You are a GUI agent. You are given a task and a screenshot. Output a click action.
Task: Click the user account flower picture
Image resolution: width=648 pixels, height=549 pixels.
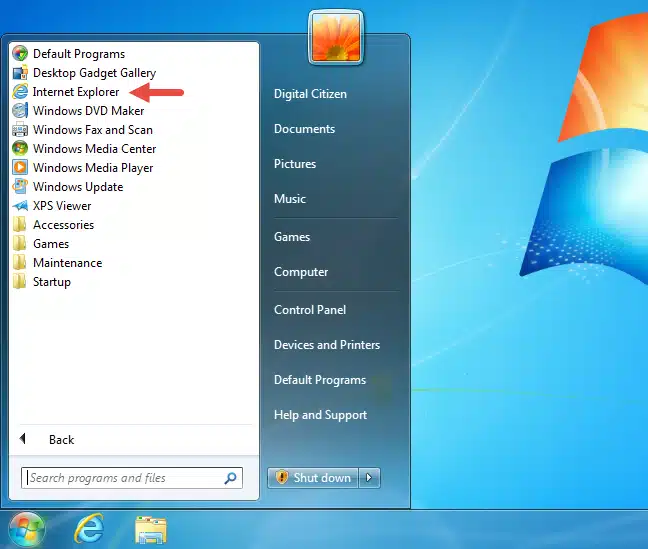336,35
